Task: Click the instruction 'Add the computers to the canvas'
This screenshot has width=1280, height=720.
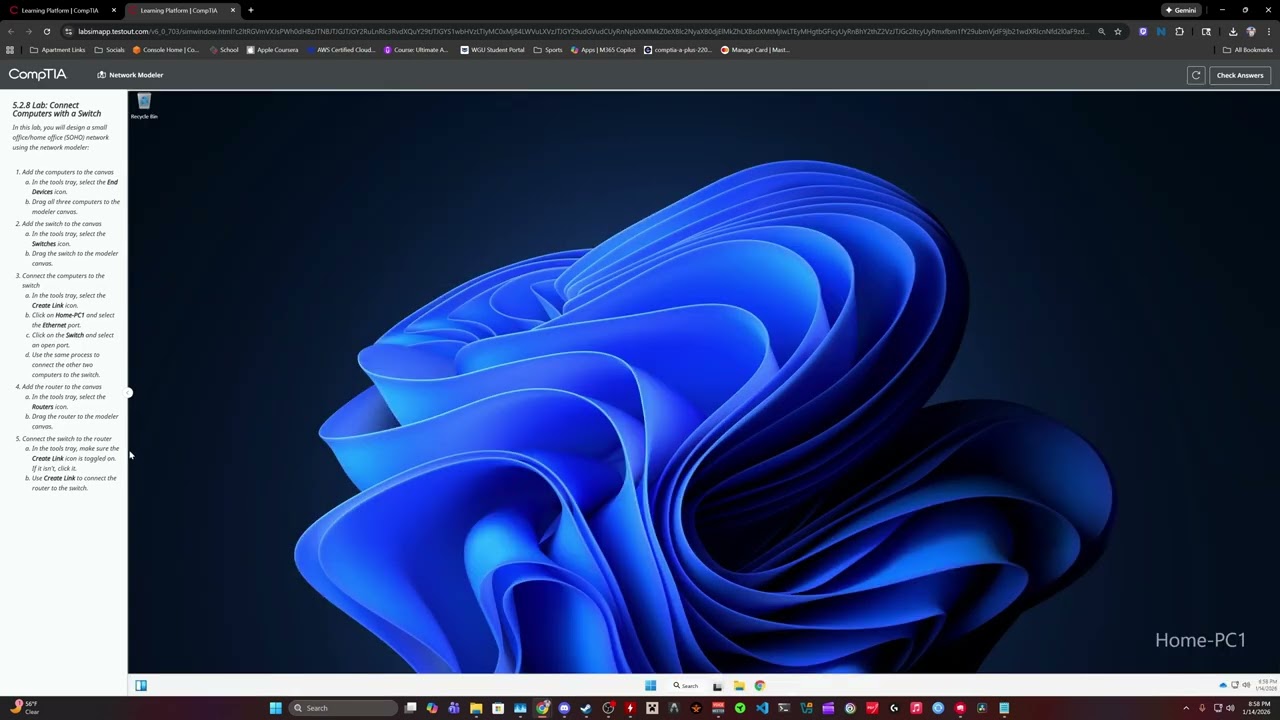Action: pos(68,172)
